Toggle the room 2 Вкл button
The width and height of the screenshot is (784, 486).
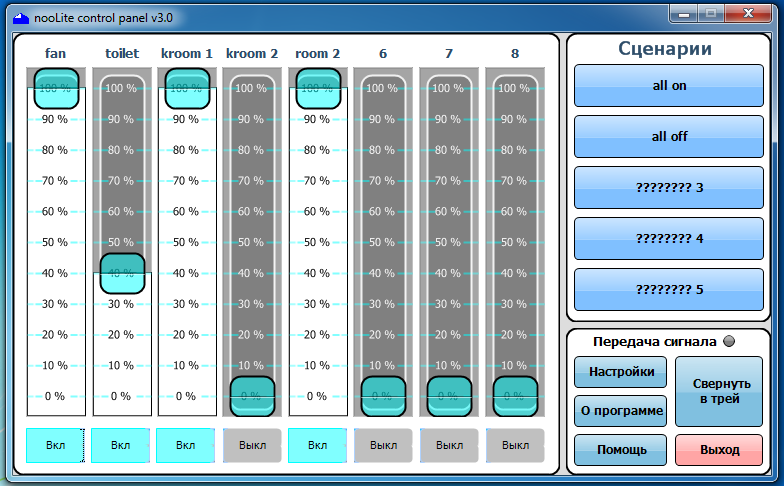318,445
